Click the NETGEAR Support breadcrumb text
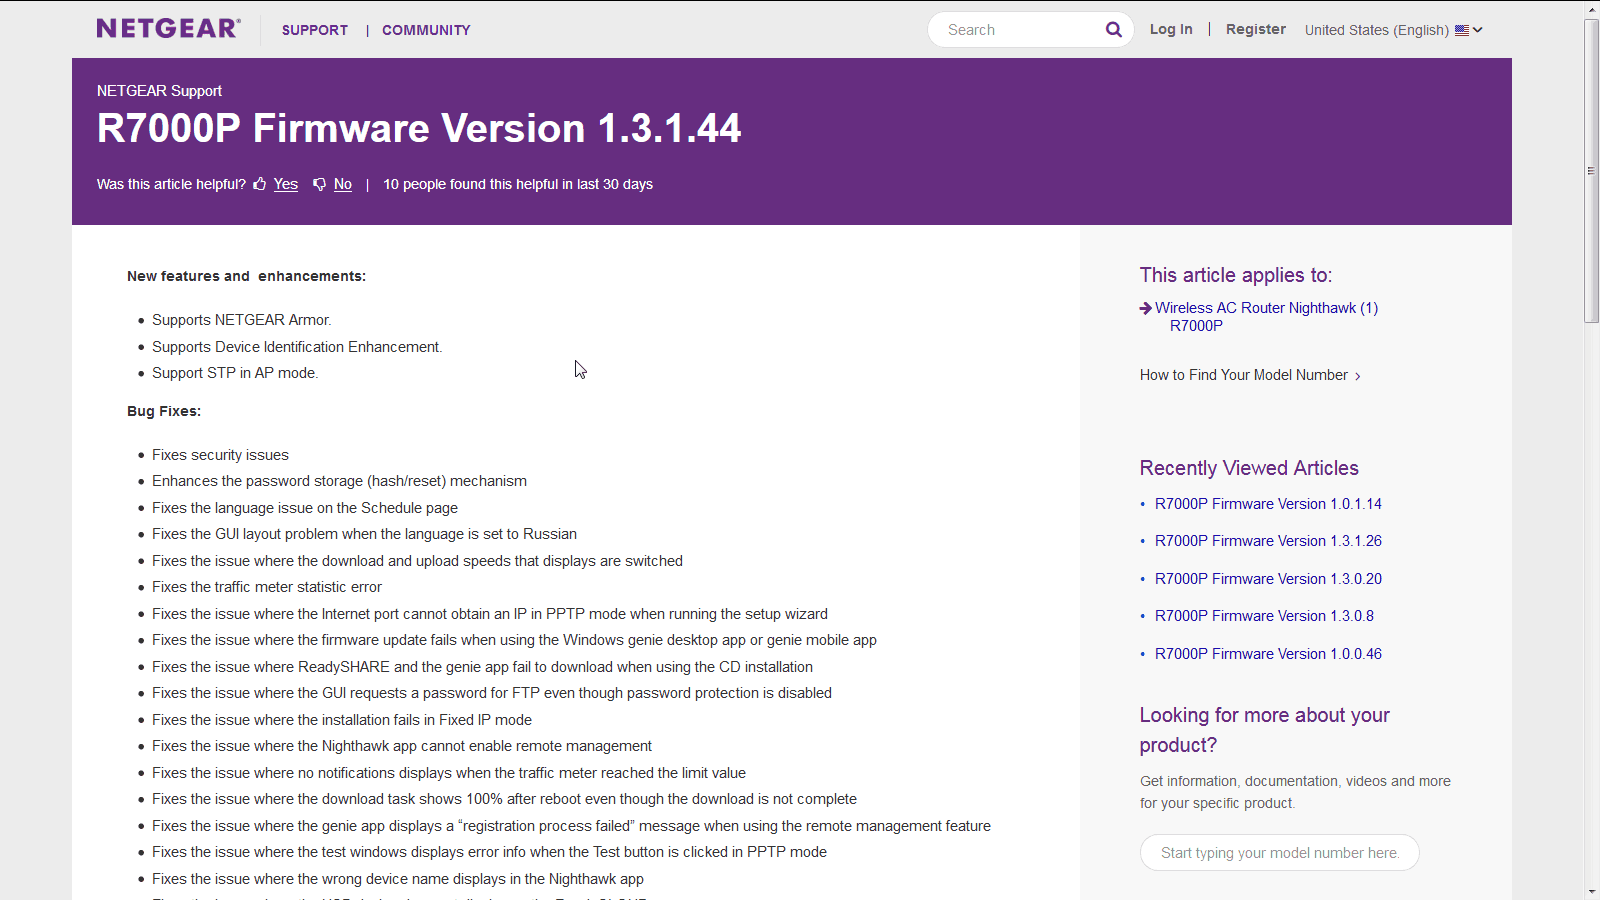This screenshot has height=900, width=1600. [159, 91]
